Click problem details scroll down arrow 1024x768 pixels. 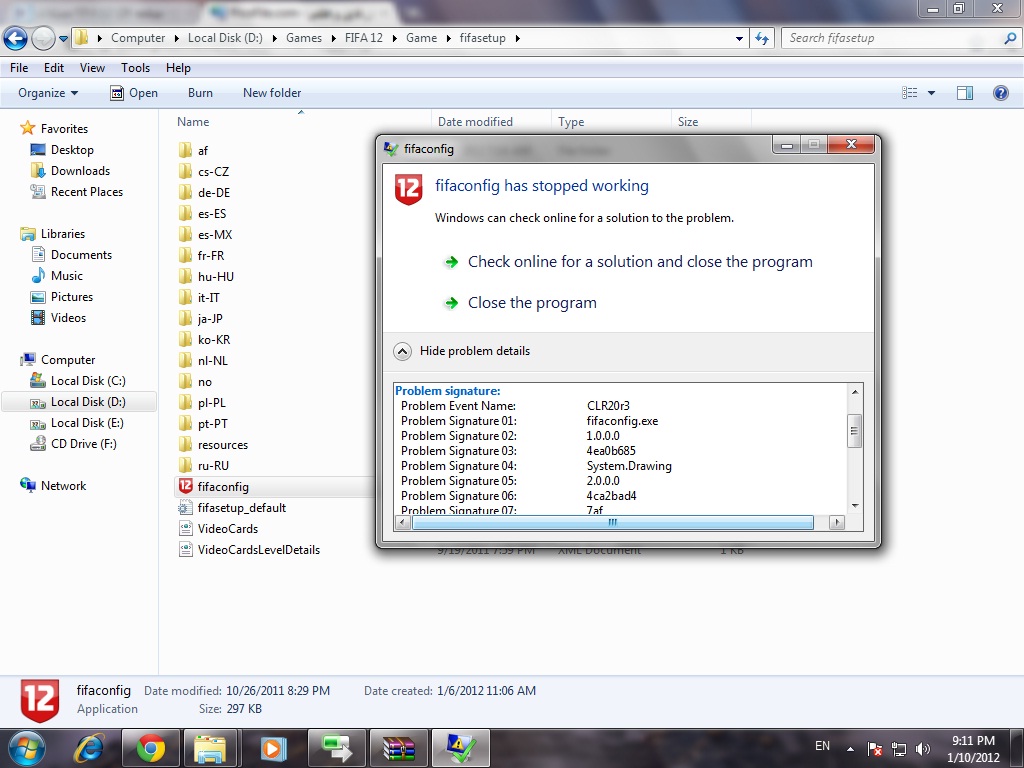point(854,506)
